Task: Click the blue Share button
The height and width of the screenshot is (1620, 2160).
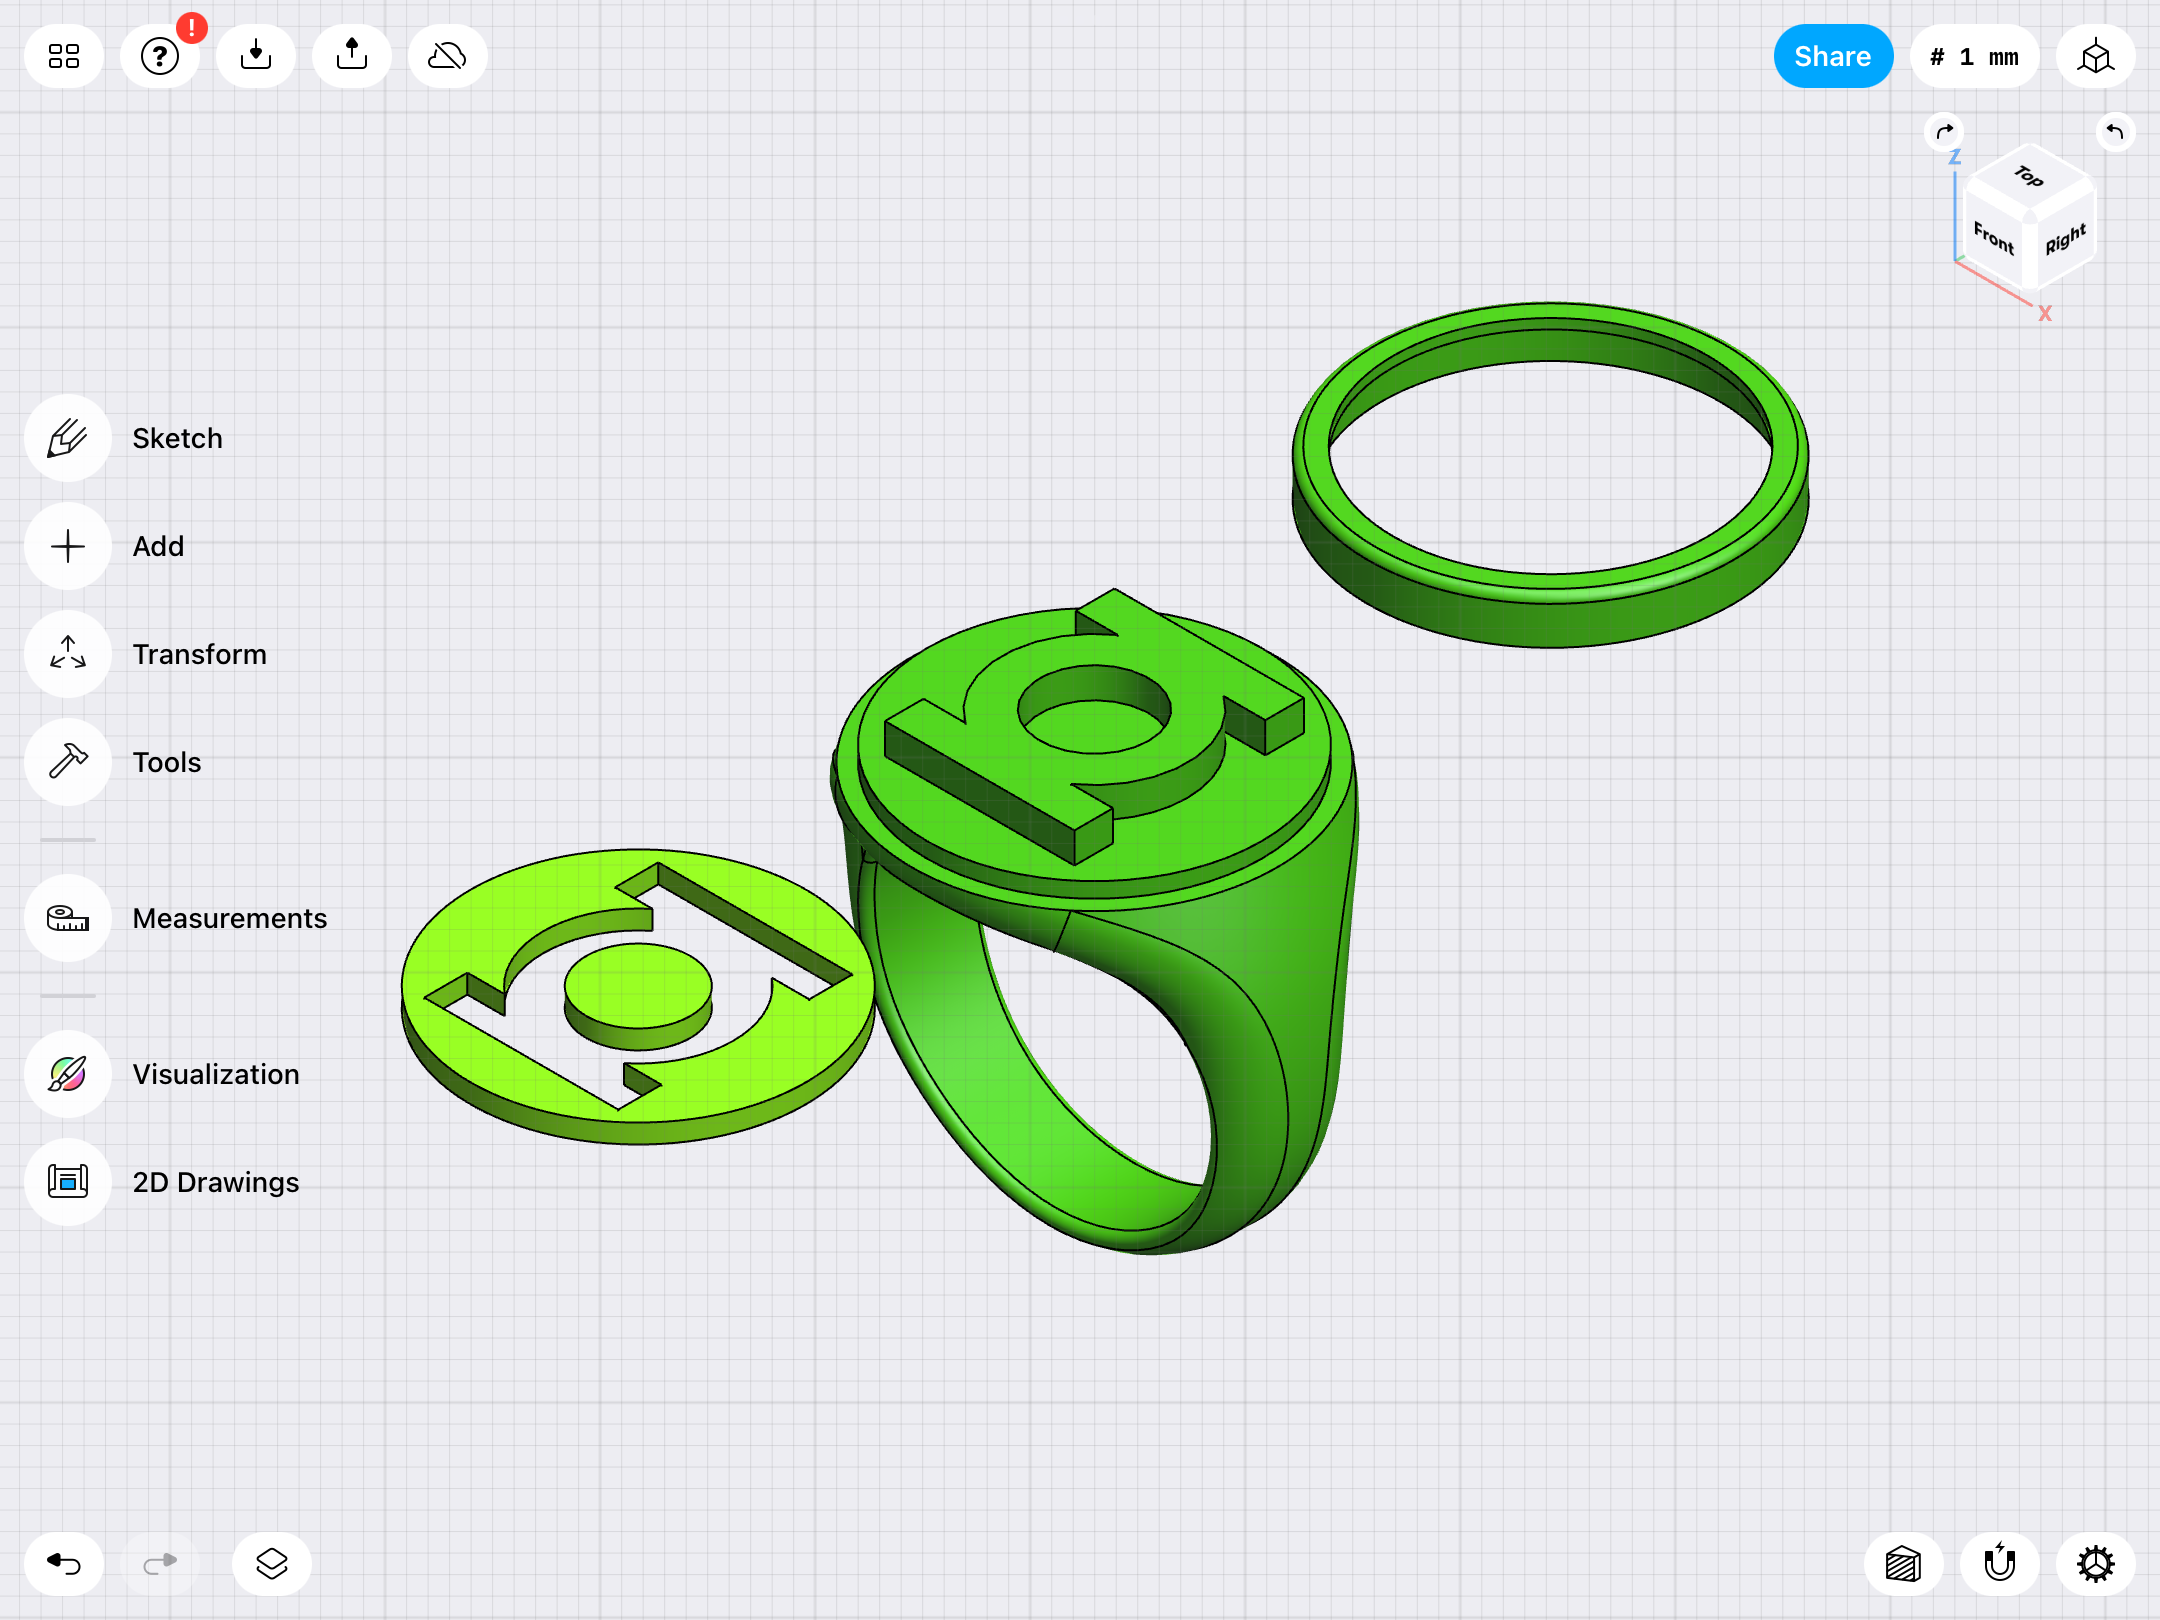Action: click(1833, 56)
